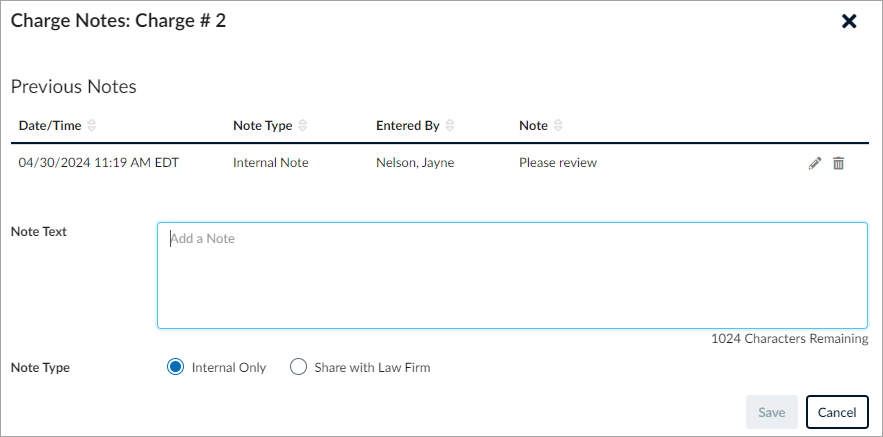Sort notes by Date/Time arrows

[x=92, y=126]
